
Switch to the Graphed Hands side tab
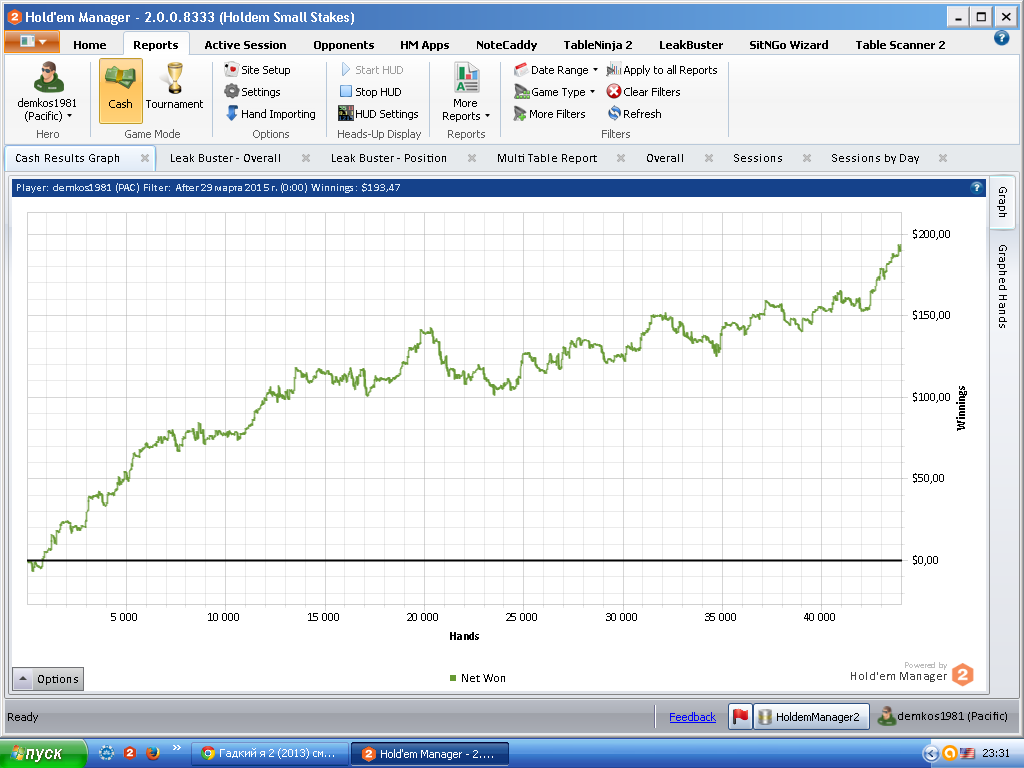(1002, 286)
